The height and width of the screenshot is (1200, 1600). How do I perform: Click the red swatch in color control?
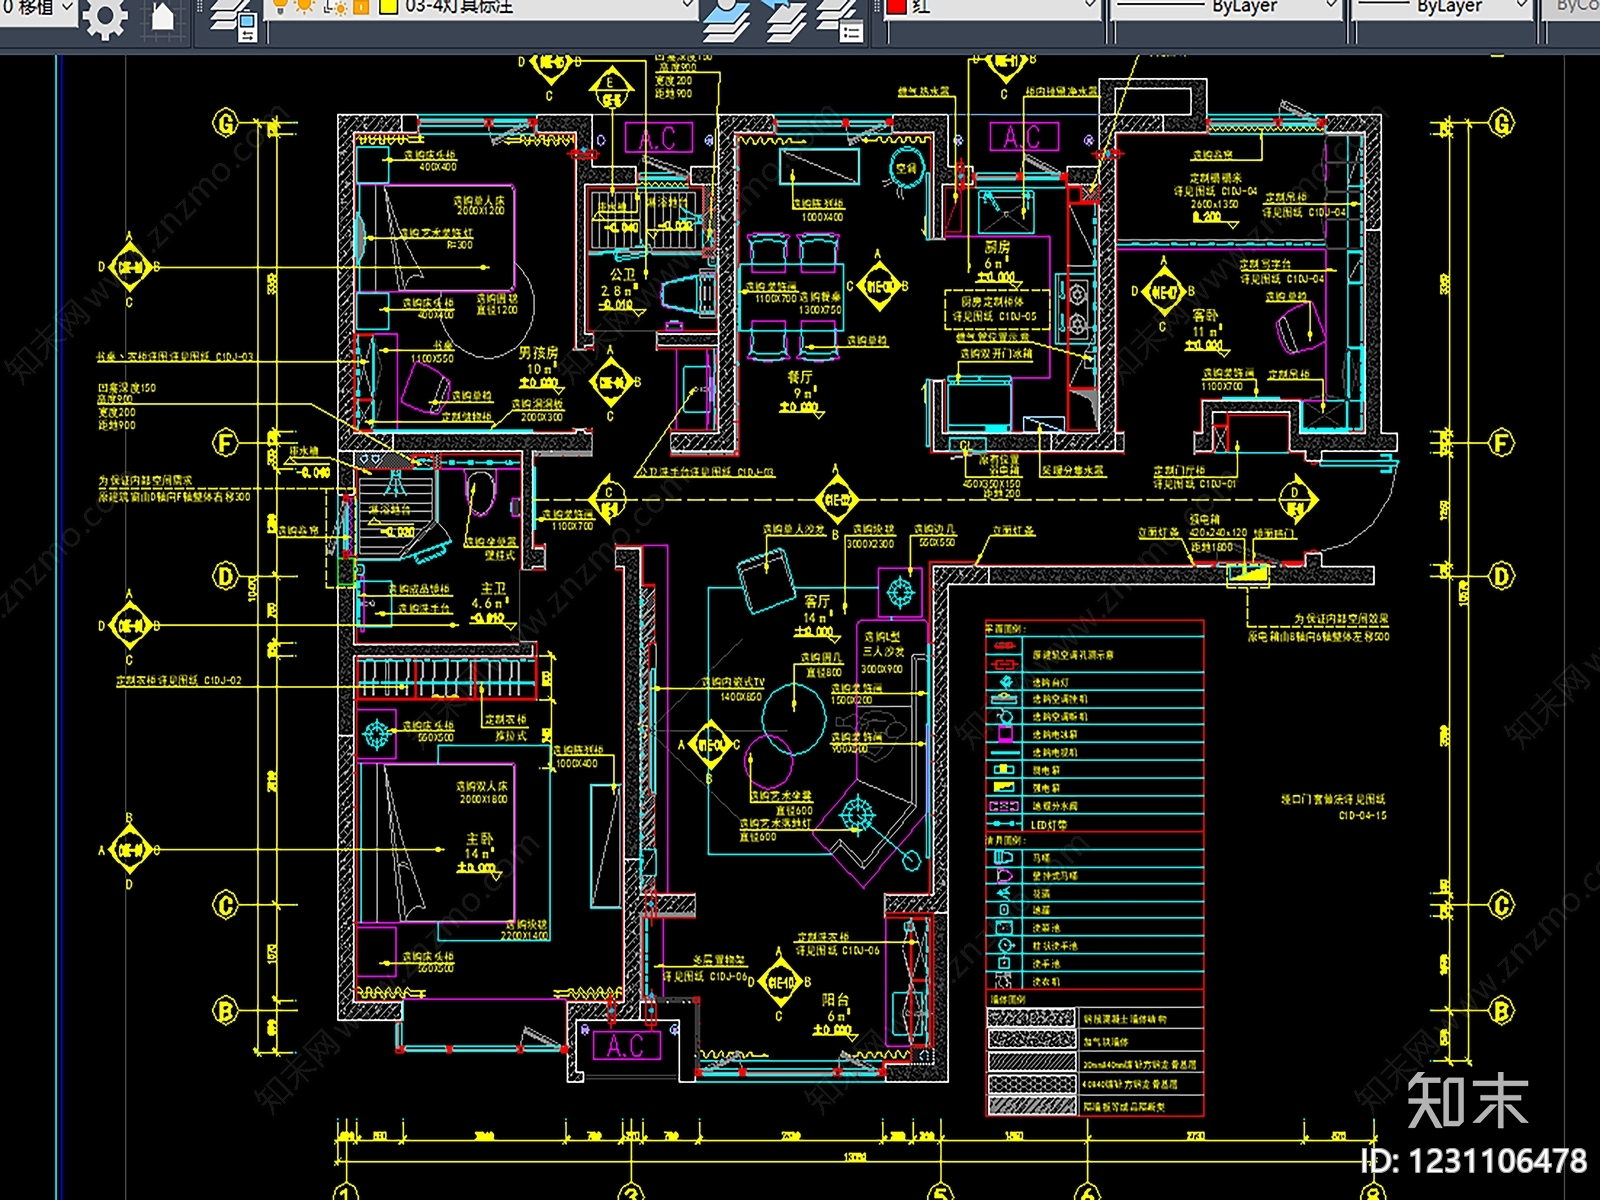pyautogui.click(x=897, y=6)
